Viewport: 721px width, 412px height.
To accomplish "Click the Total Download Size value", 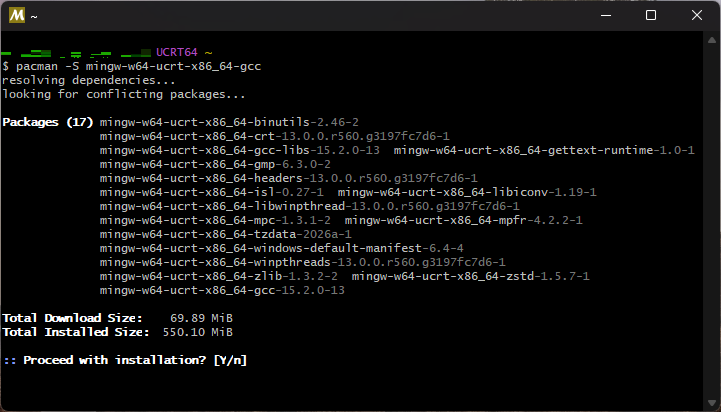I will [x=201, y=318].
